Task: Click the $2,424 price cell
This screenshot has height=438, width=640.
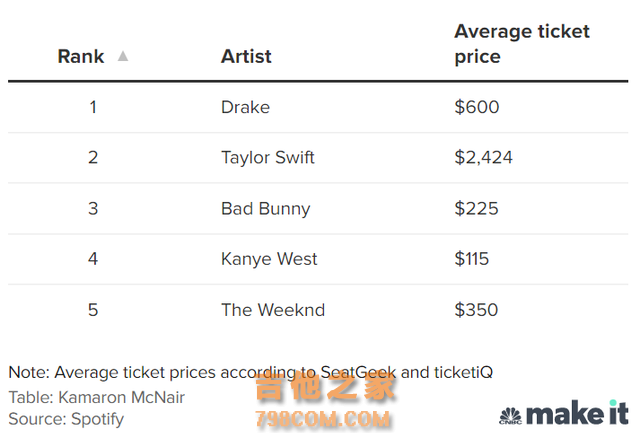Action: (484, 158)
